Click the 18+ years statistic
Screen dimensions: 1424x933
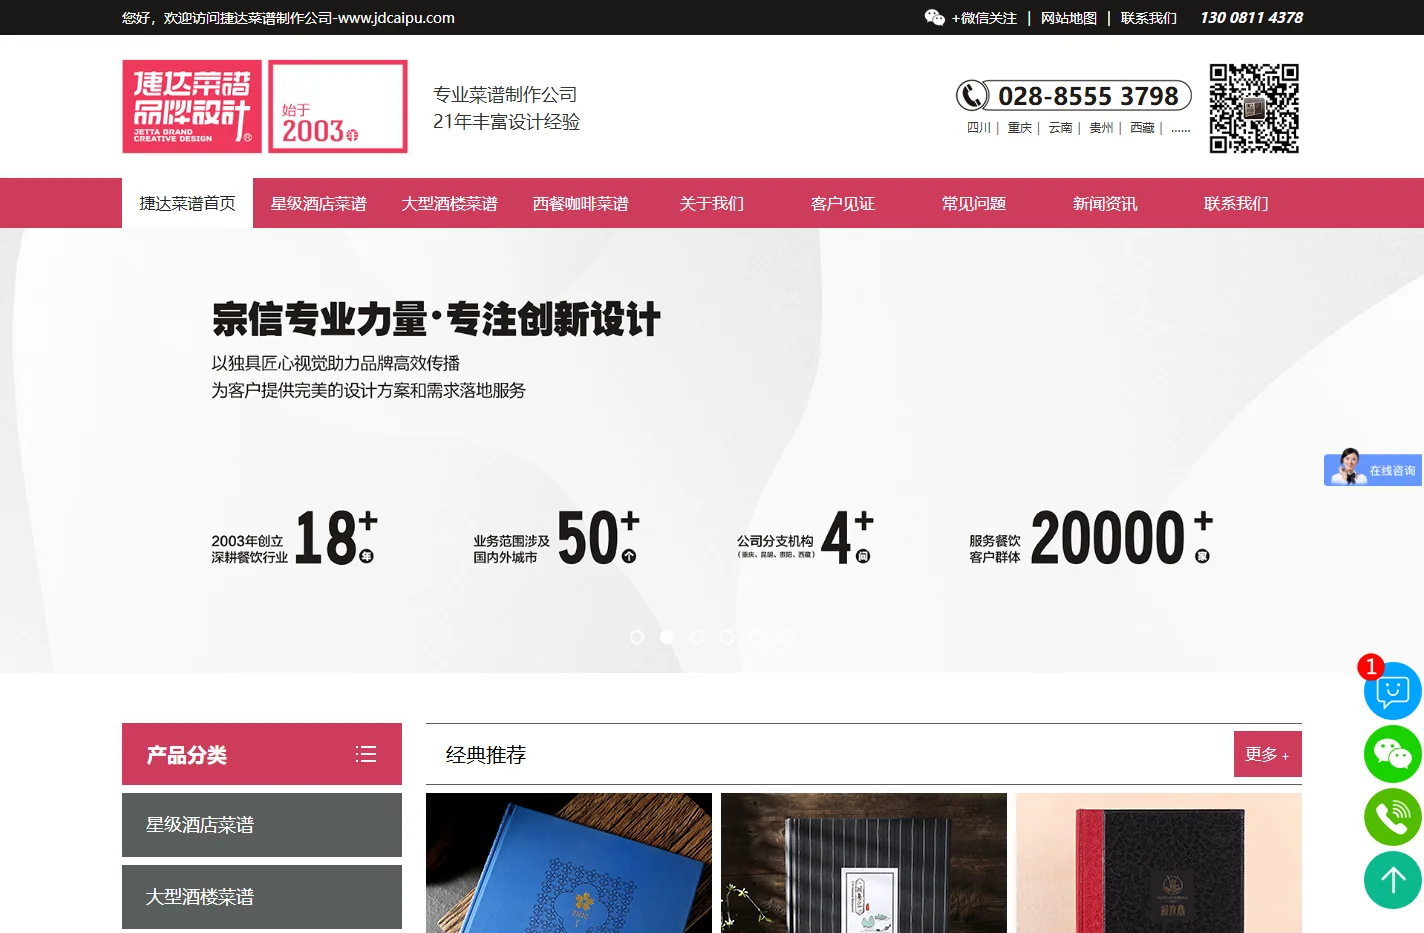[x=294, y=538]
